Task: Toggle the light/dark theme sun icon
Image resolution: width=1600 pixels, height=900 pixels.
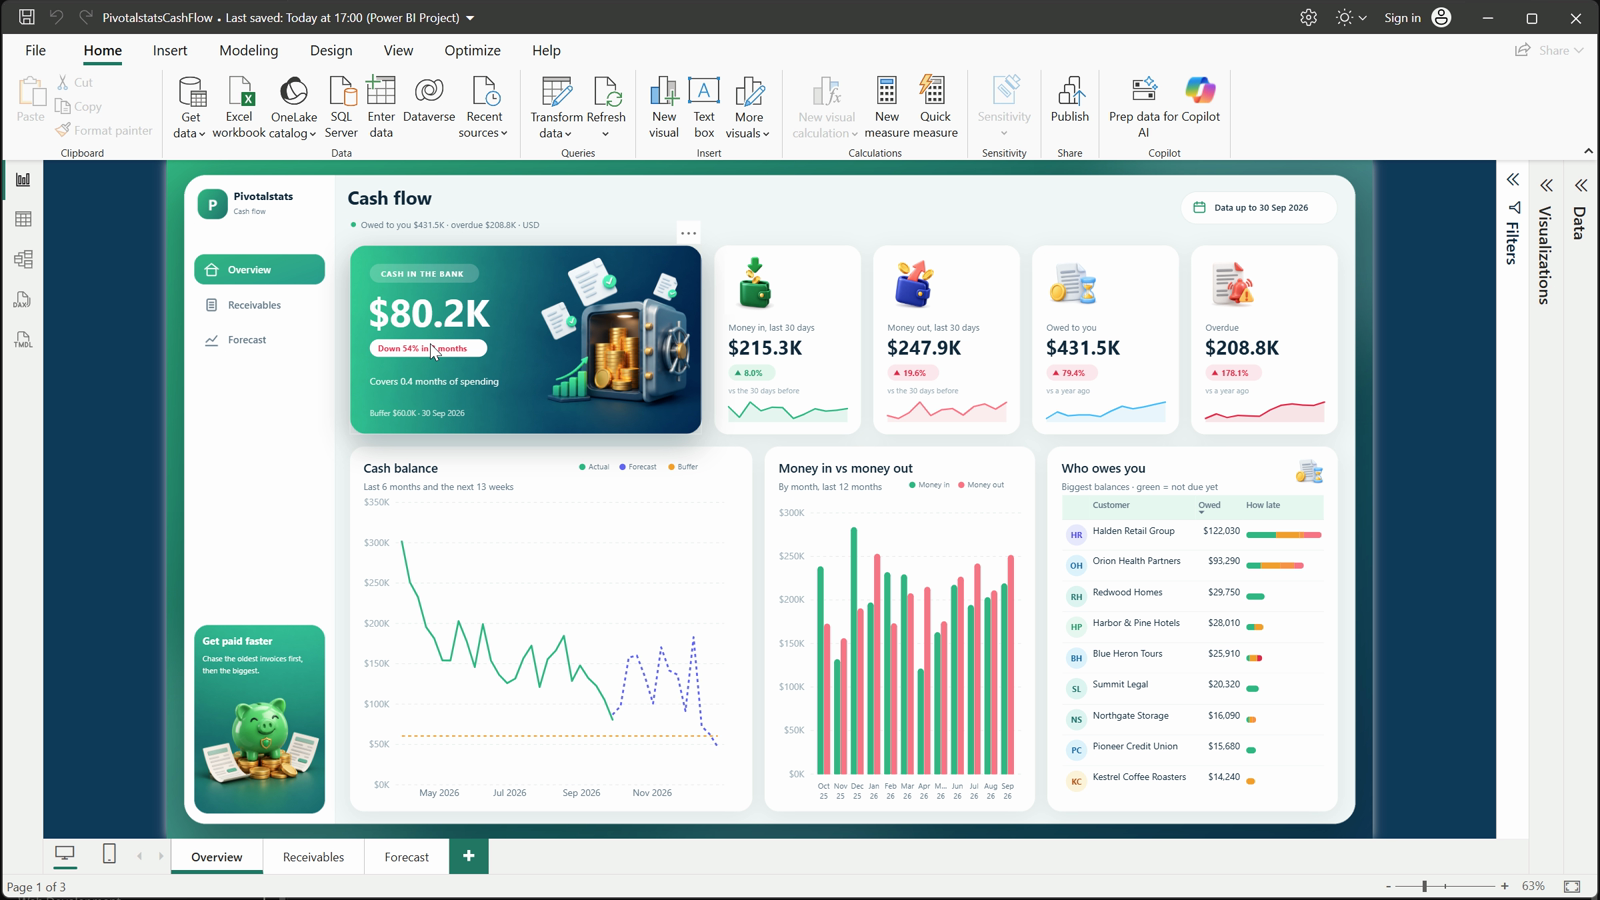Action: pos(1344,18)
